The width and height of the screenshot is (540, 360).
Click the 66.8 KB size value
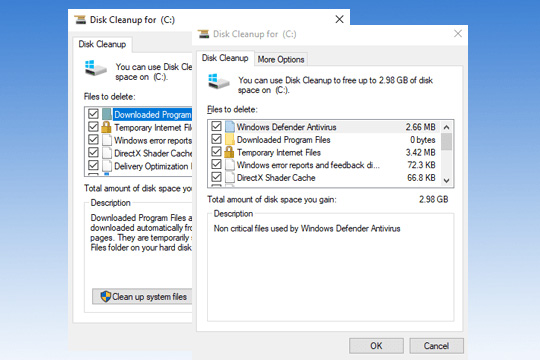pyautogui.click(x=421, y=178)
